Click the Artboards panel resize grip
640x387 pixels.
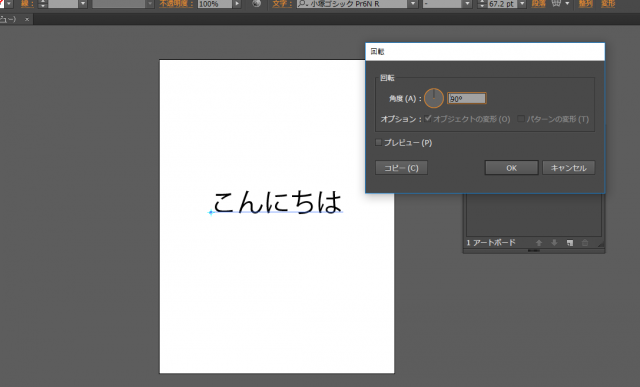(x=601, y=244)
